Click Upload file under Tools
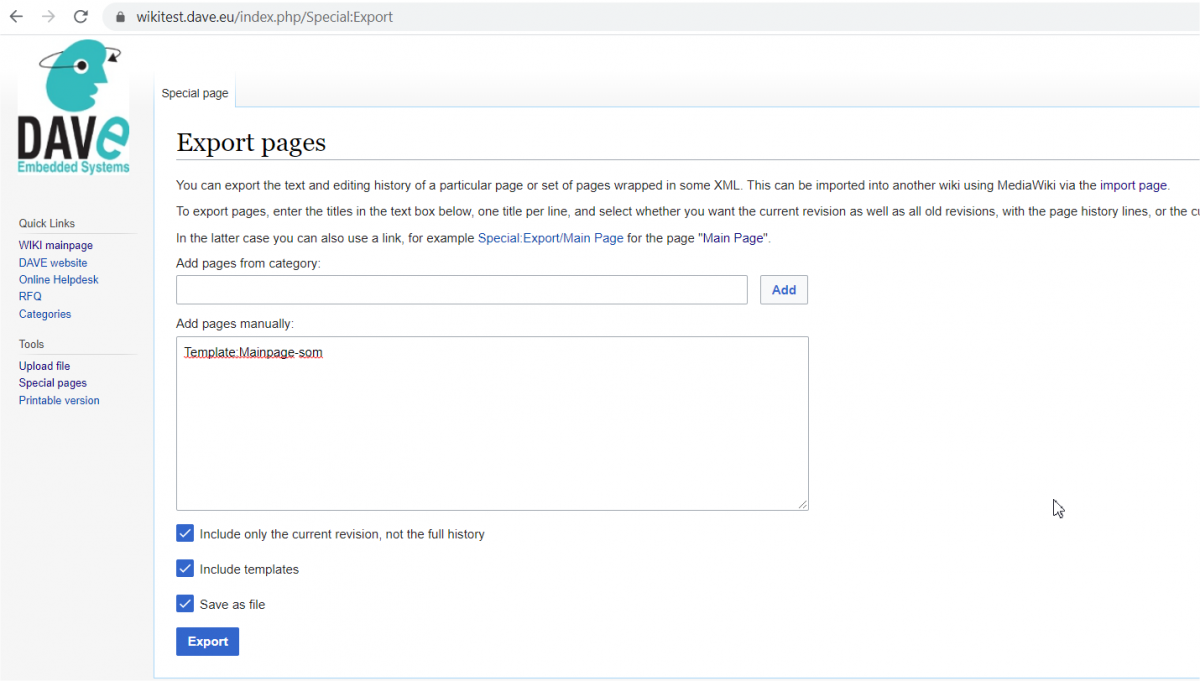 (44, 366)
